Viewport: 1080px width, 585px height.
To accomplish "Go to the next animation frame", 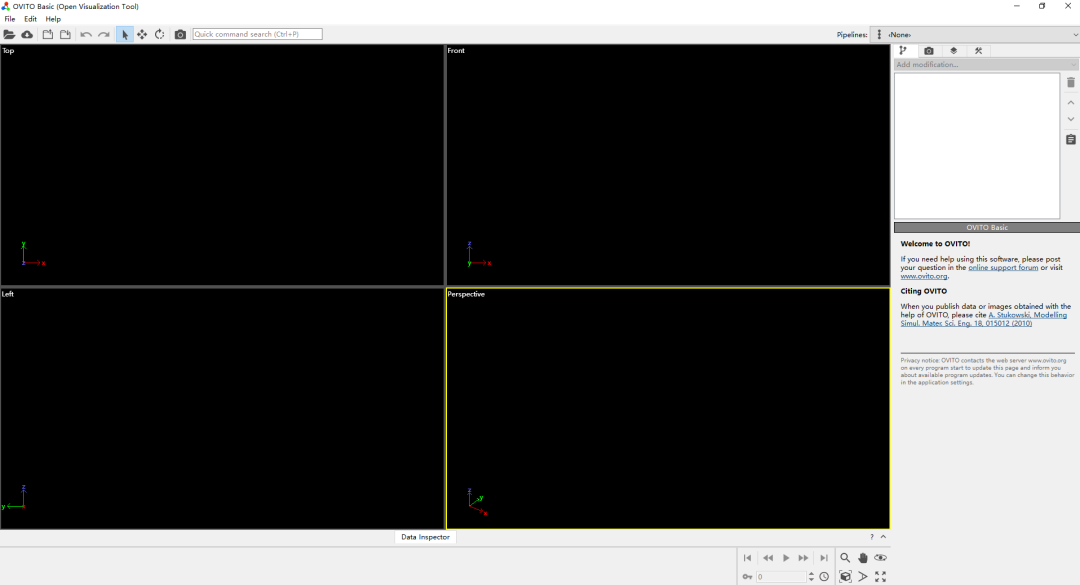I will point(803,558).
